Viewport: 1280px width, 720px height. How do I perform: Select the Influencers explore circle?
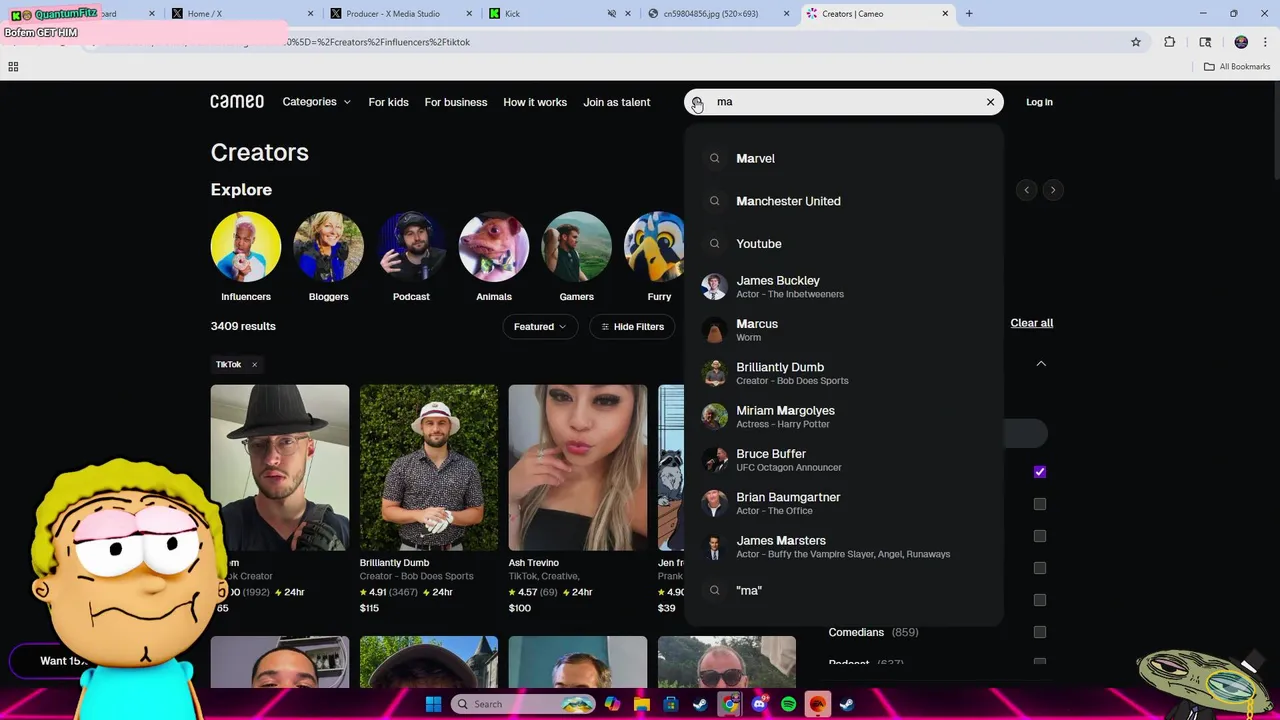[x=246, y=246]
